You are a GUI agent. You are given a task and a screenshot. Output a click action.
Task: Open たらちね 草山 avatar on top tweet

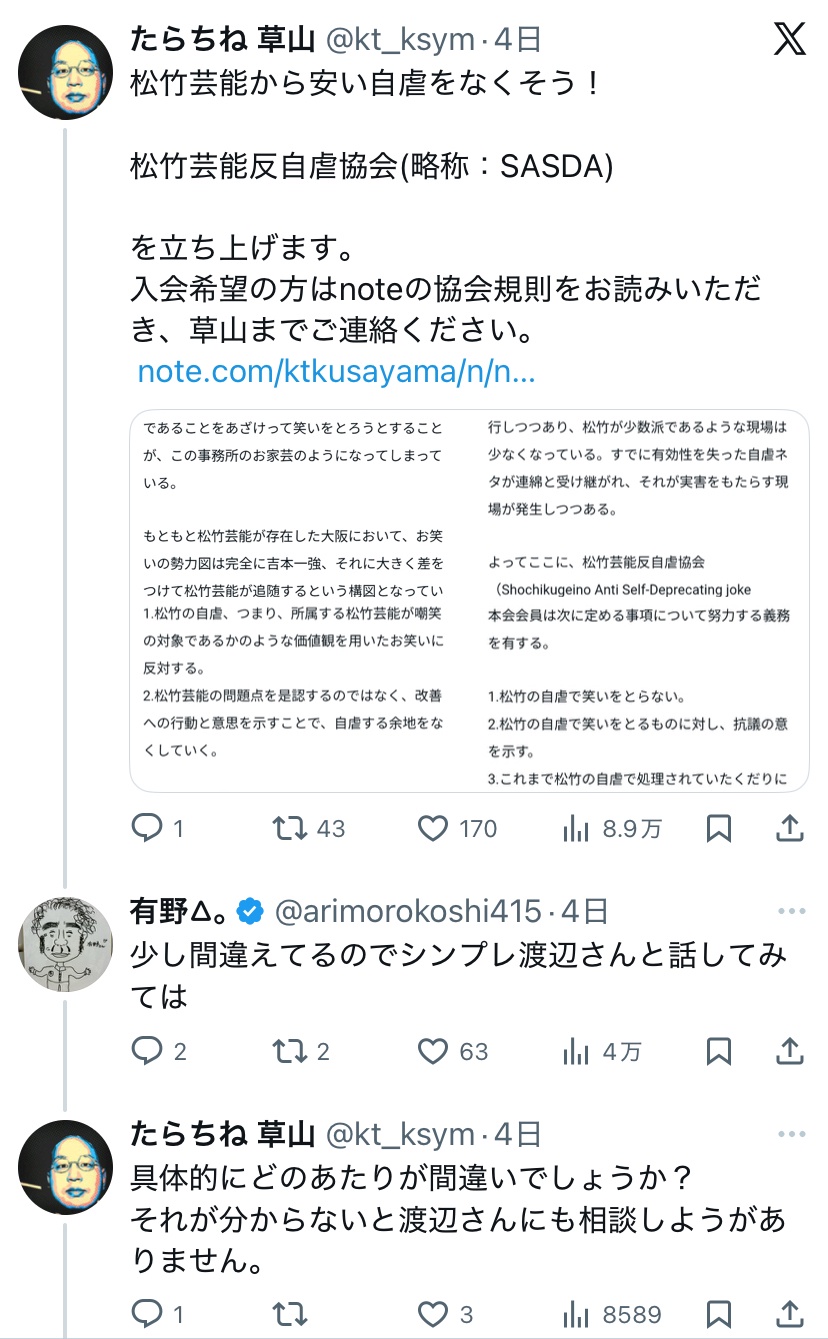pyautogui.click(x=65, y=73)
